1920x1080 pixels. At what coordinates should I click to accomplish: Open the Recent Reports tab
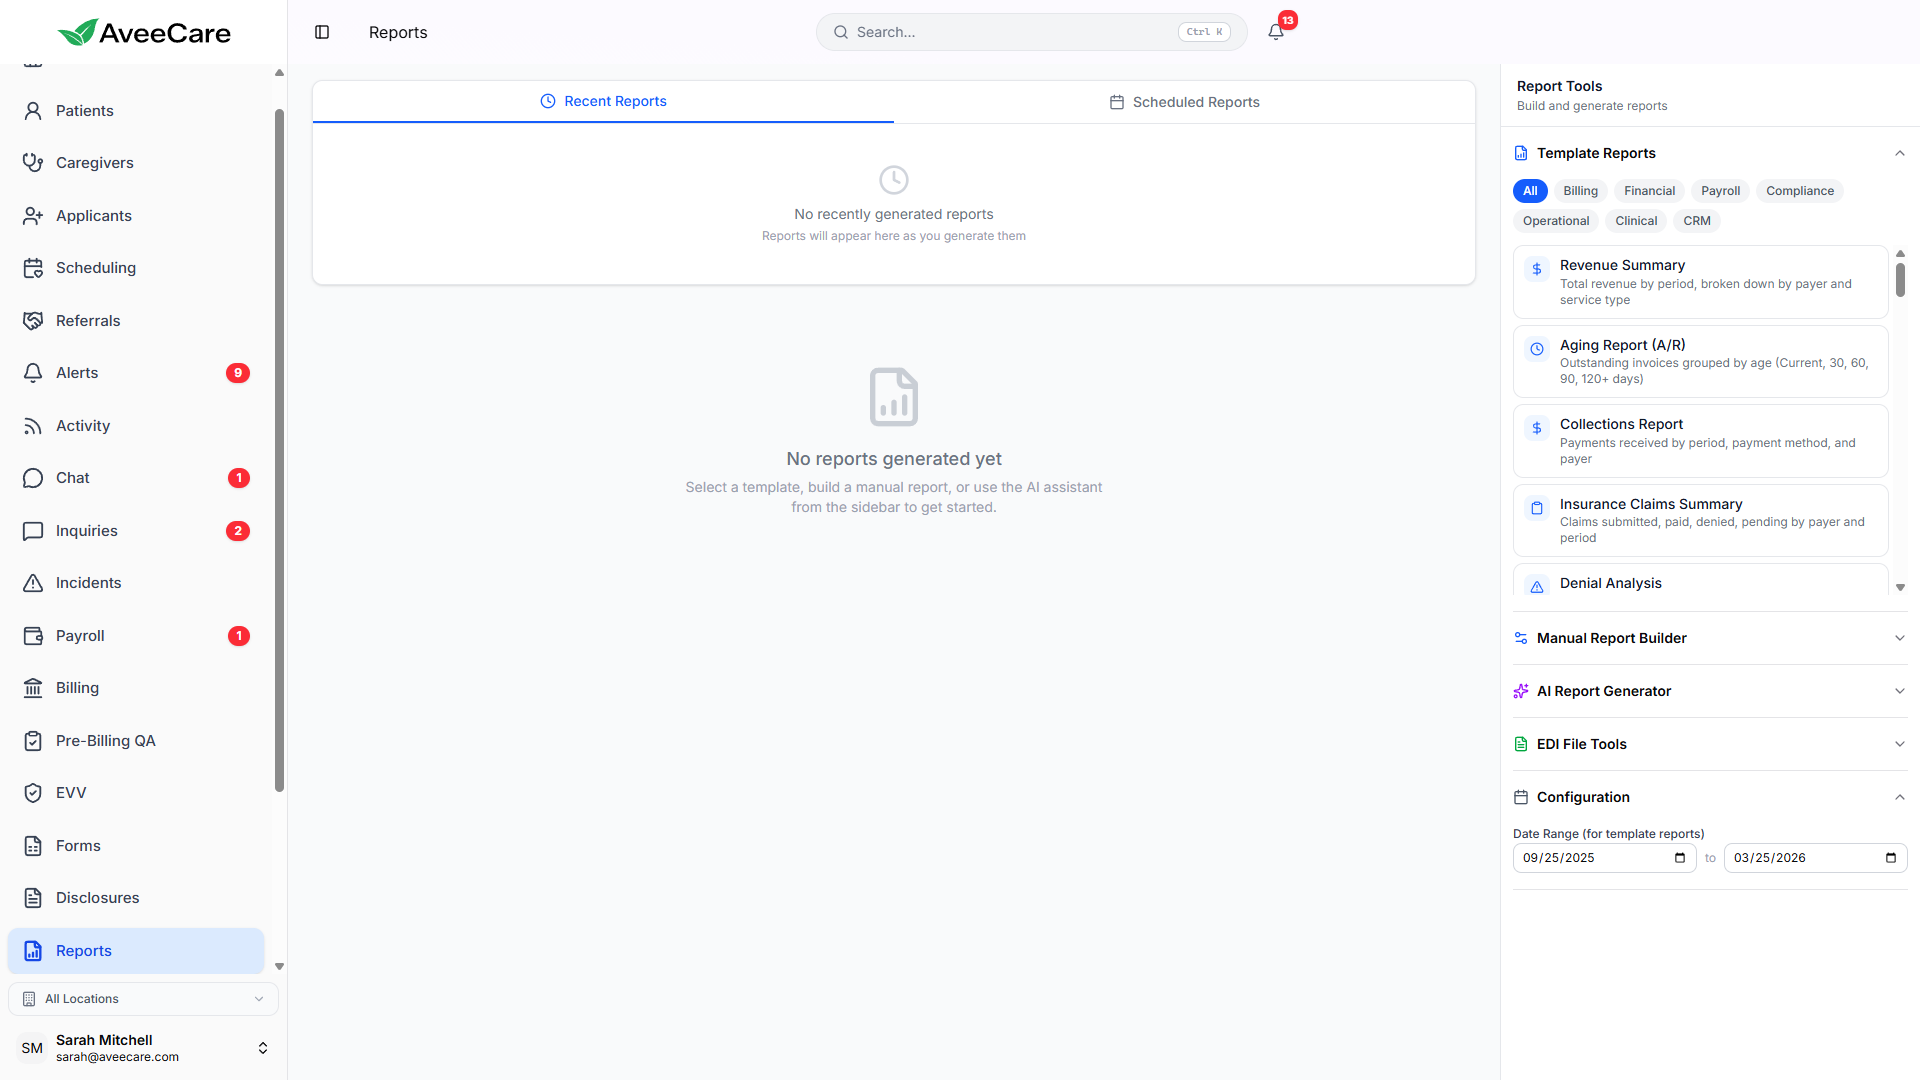click(603, 101)
